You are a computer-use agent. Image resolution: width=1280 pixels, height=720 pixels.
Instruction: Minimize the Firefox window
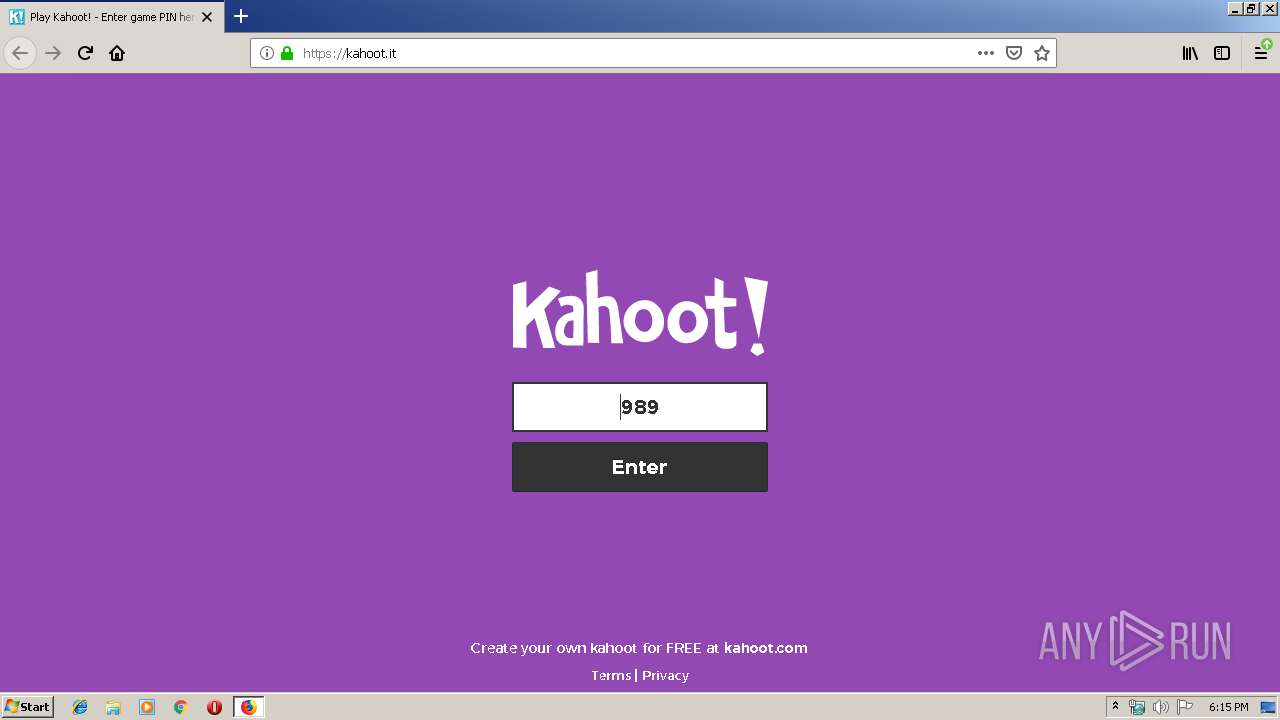(x=1235, y=8)
